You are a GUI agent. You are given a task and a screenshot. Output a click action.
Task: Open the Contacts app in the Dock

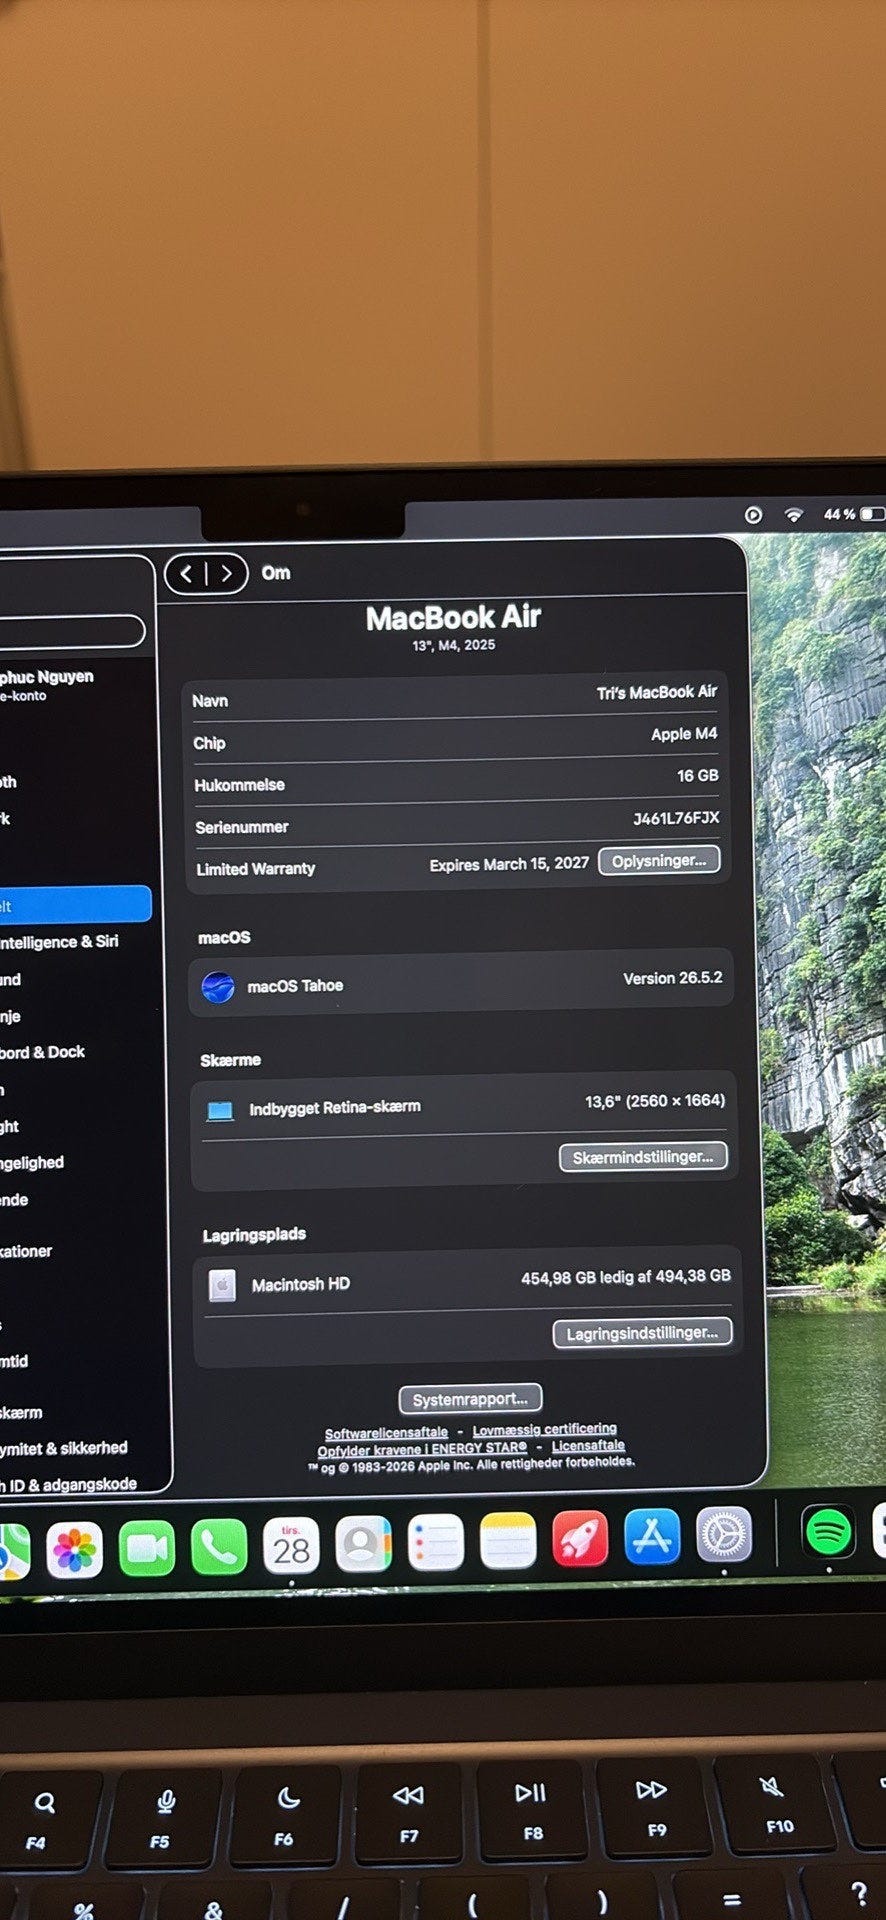pyautogui.click(x=363, y=1544)
